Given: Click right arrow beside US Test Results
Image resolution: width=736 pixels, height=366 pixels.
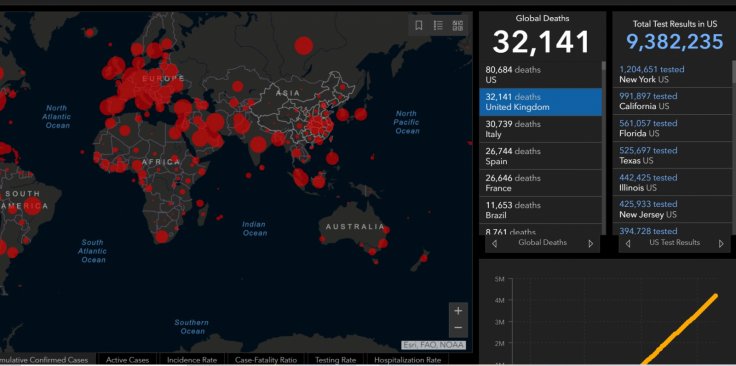Looking at the screenshot, I should 721,244.
